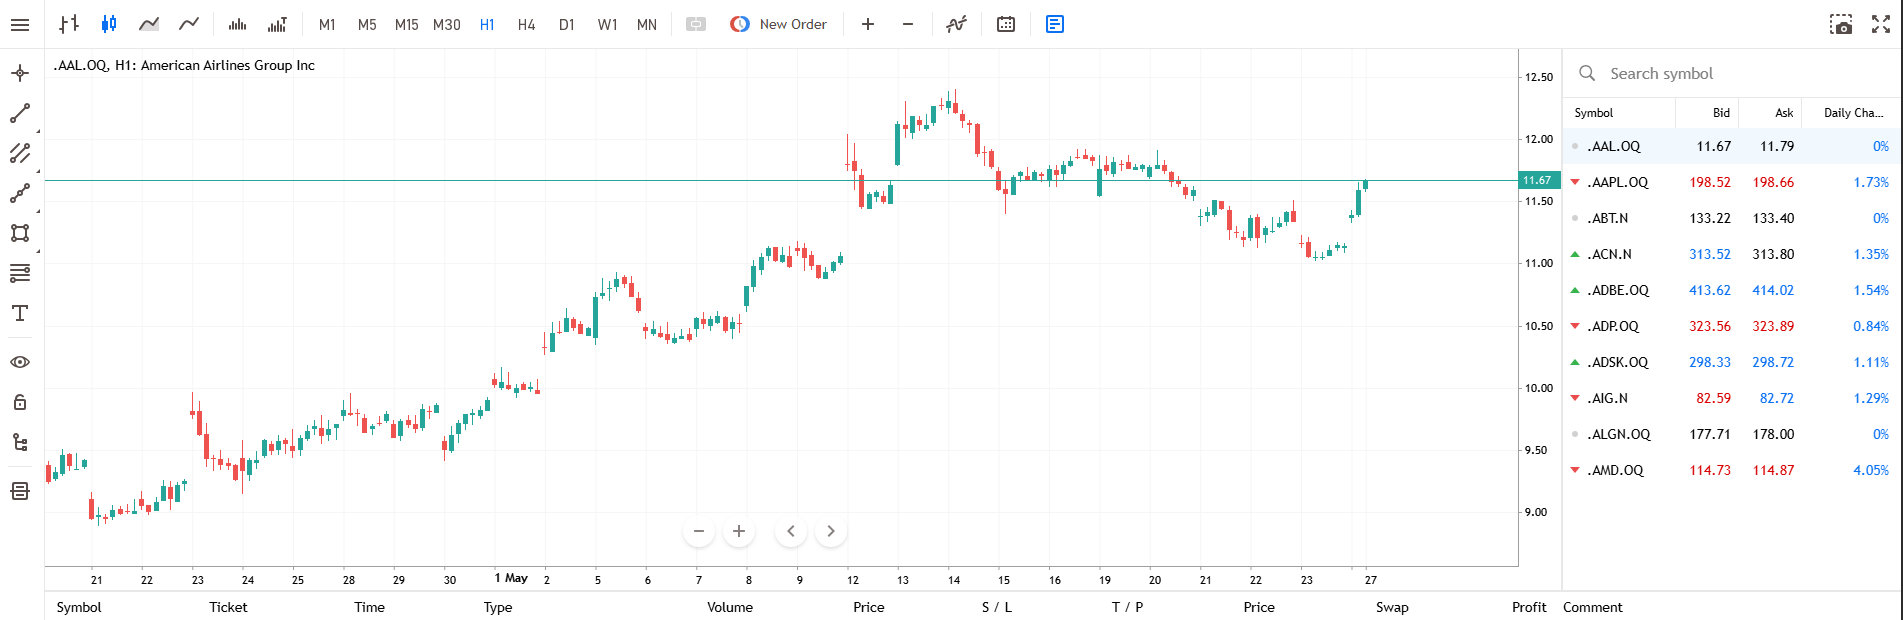Select H1 timeframe
Image resolution: width=1903 pixels, height=620 pixels.
pyautogui.click(x=487, y=24)
